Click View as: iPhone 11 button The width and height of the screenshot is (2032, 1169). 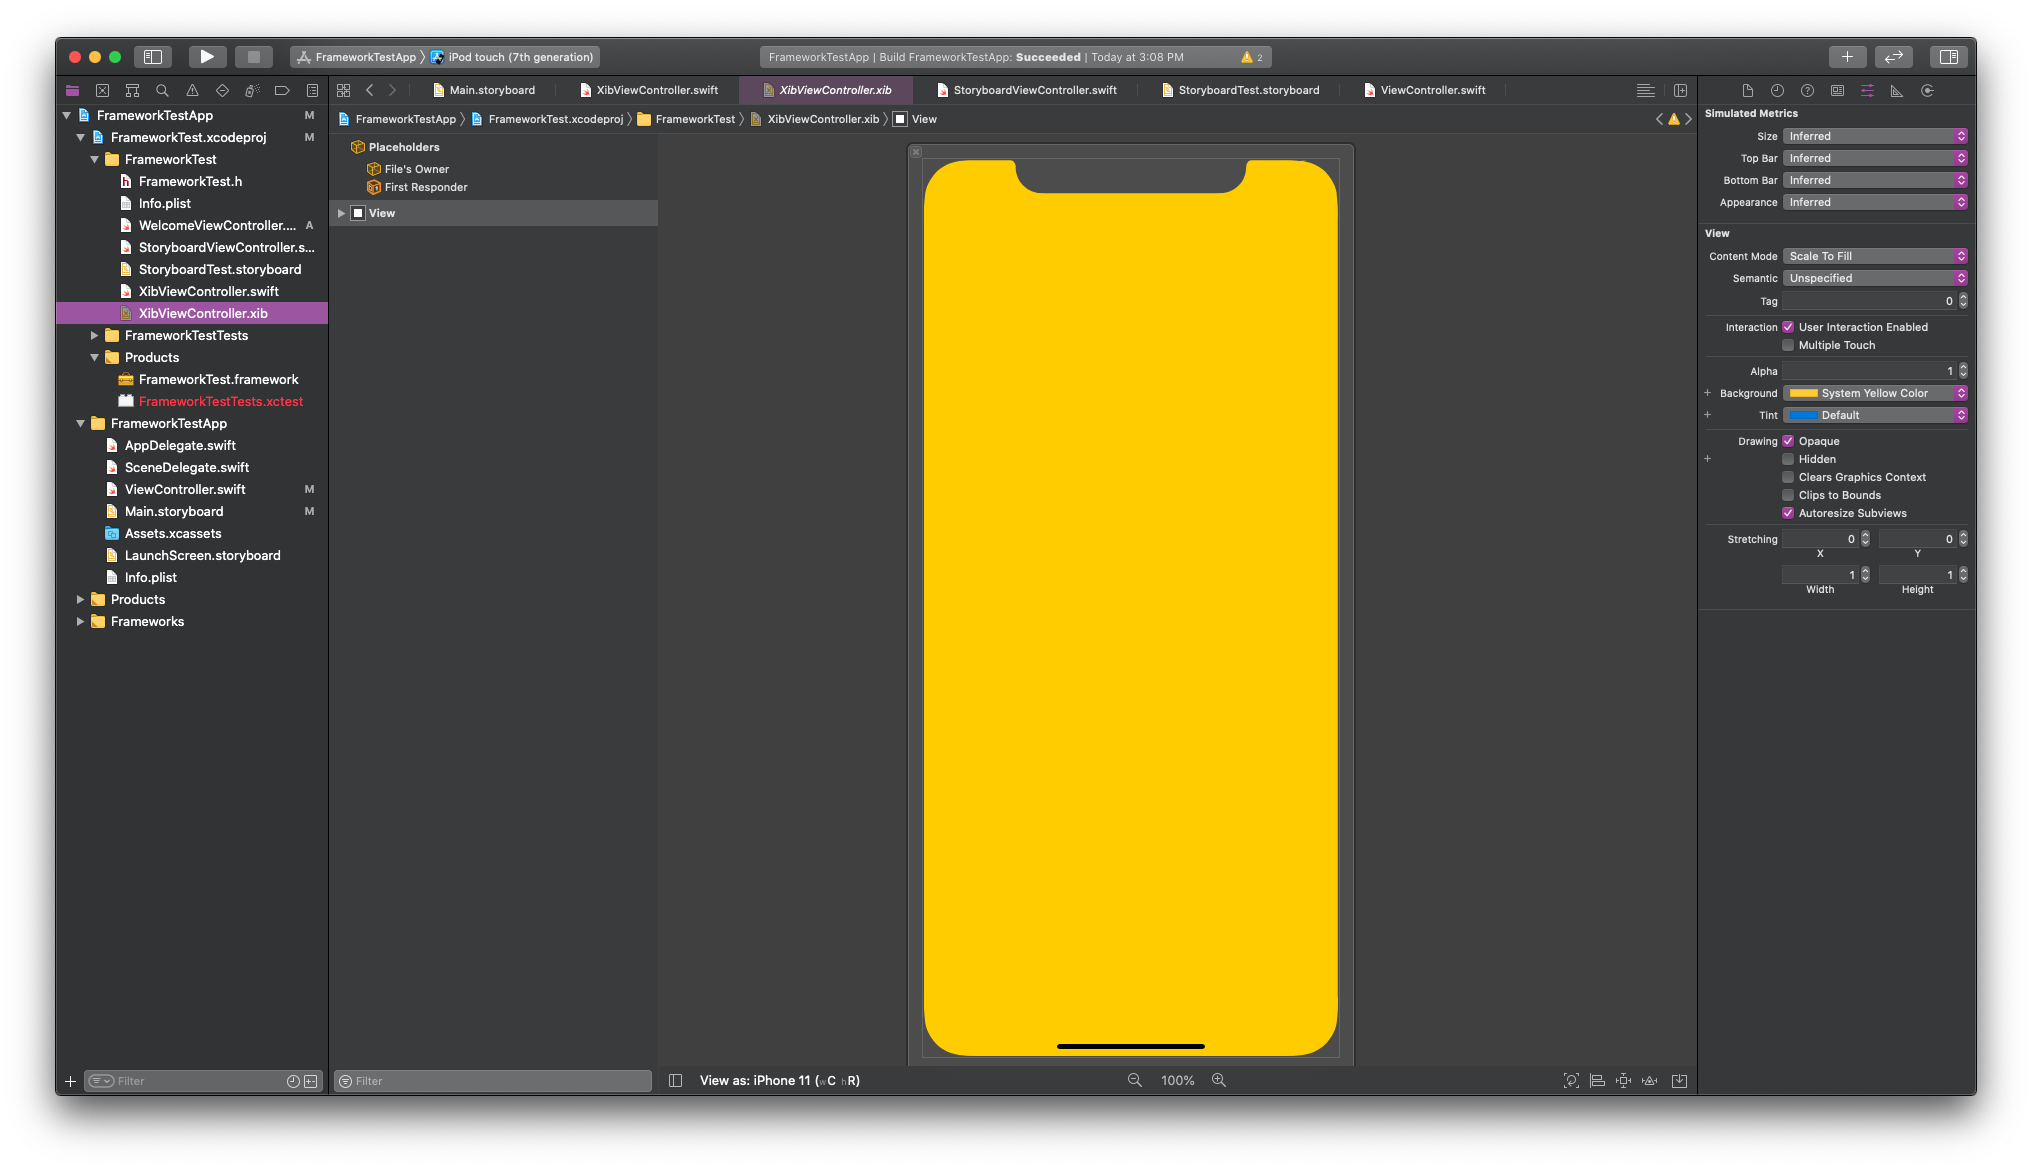[779, 1080]
